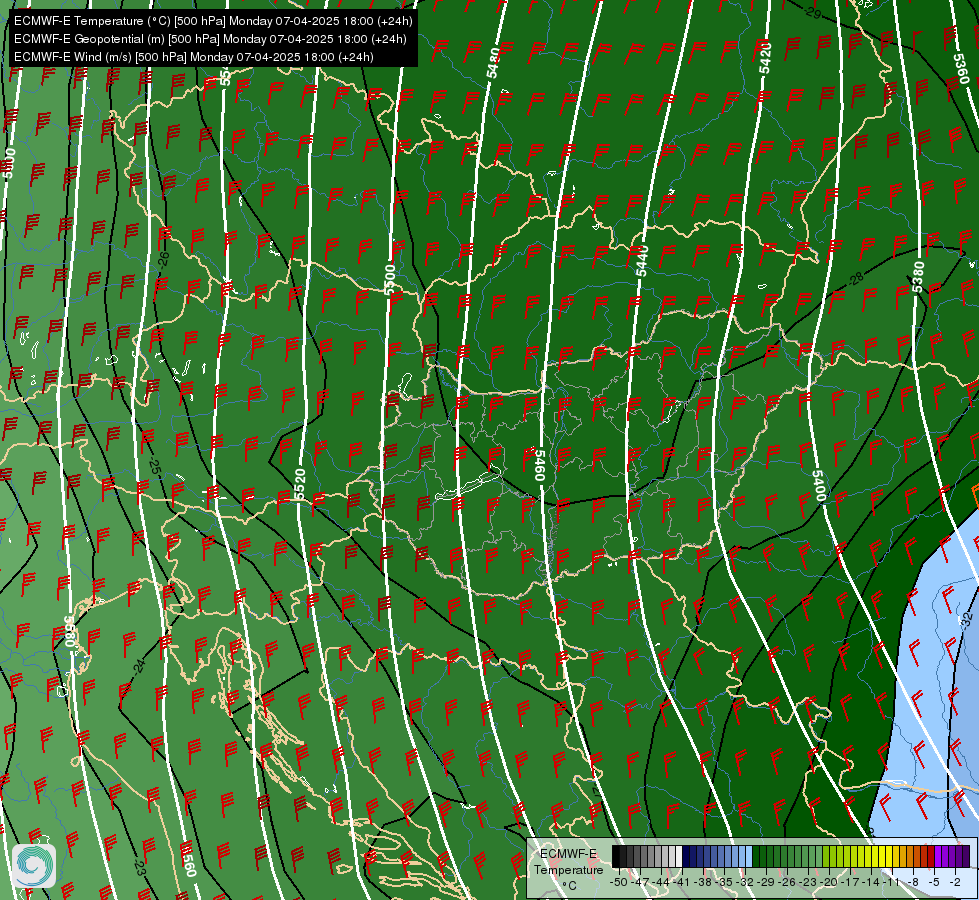Click the 5580 geopotential contour label
This screenshot has width=979, height=900.
tap(70, 631)
